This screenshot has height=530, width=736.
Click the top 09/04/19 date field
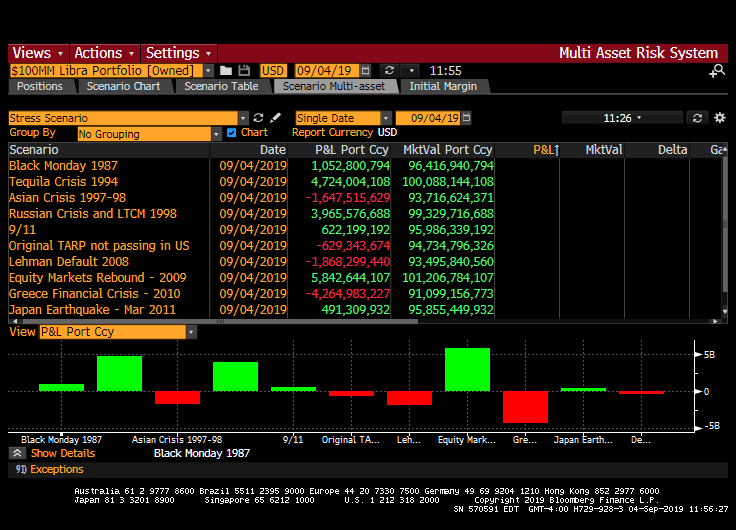[x=327, y=71]
